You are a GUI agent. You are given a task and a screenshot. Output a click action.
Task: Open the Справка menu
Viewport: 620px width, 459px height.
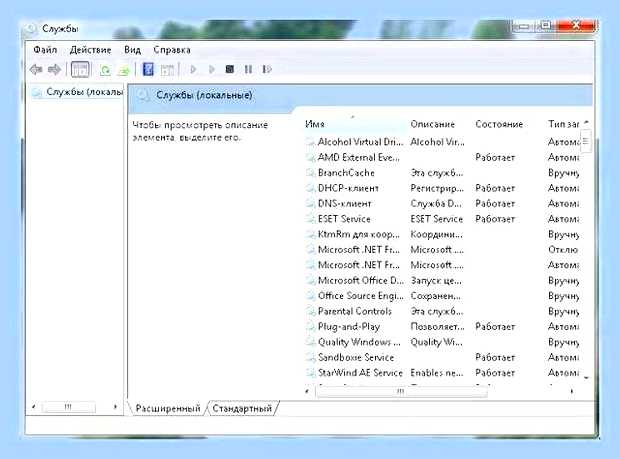pyautogui.click(x=172, y=50)
